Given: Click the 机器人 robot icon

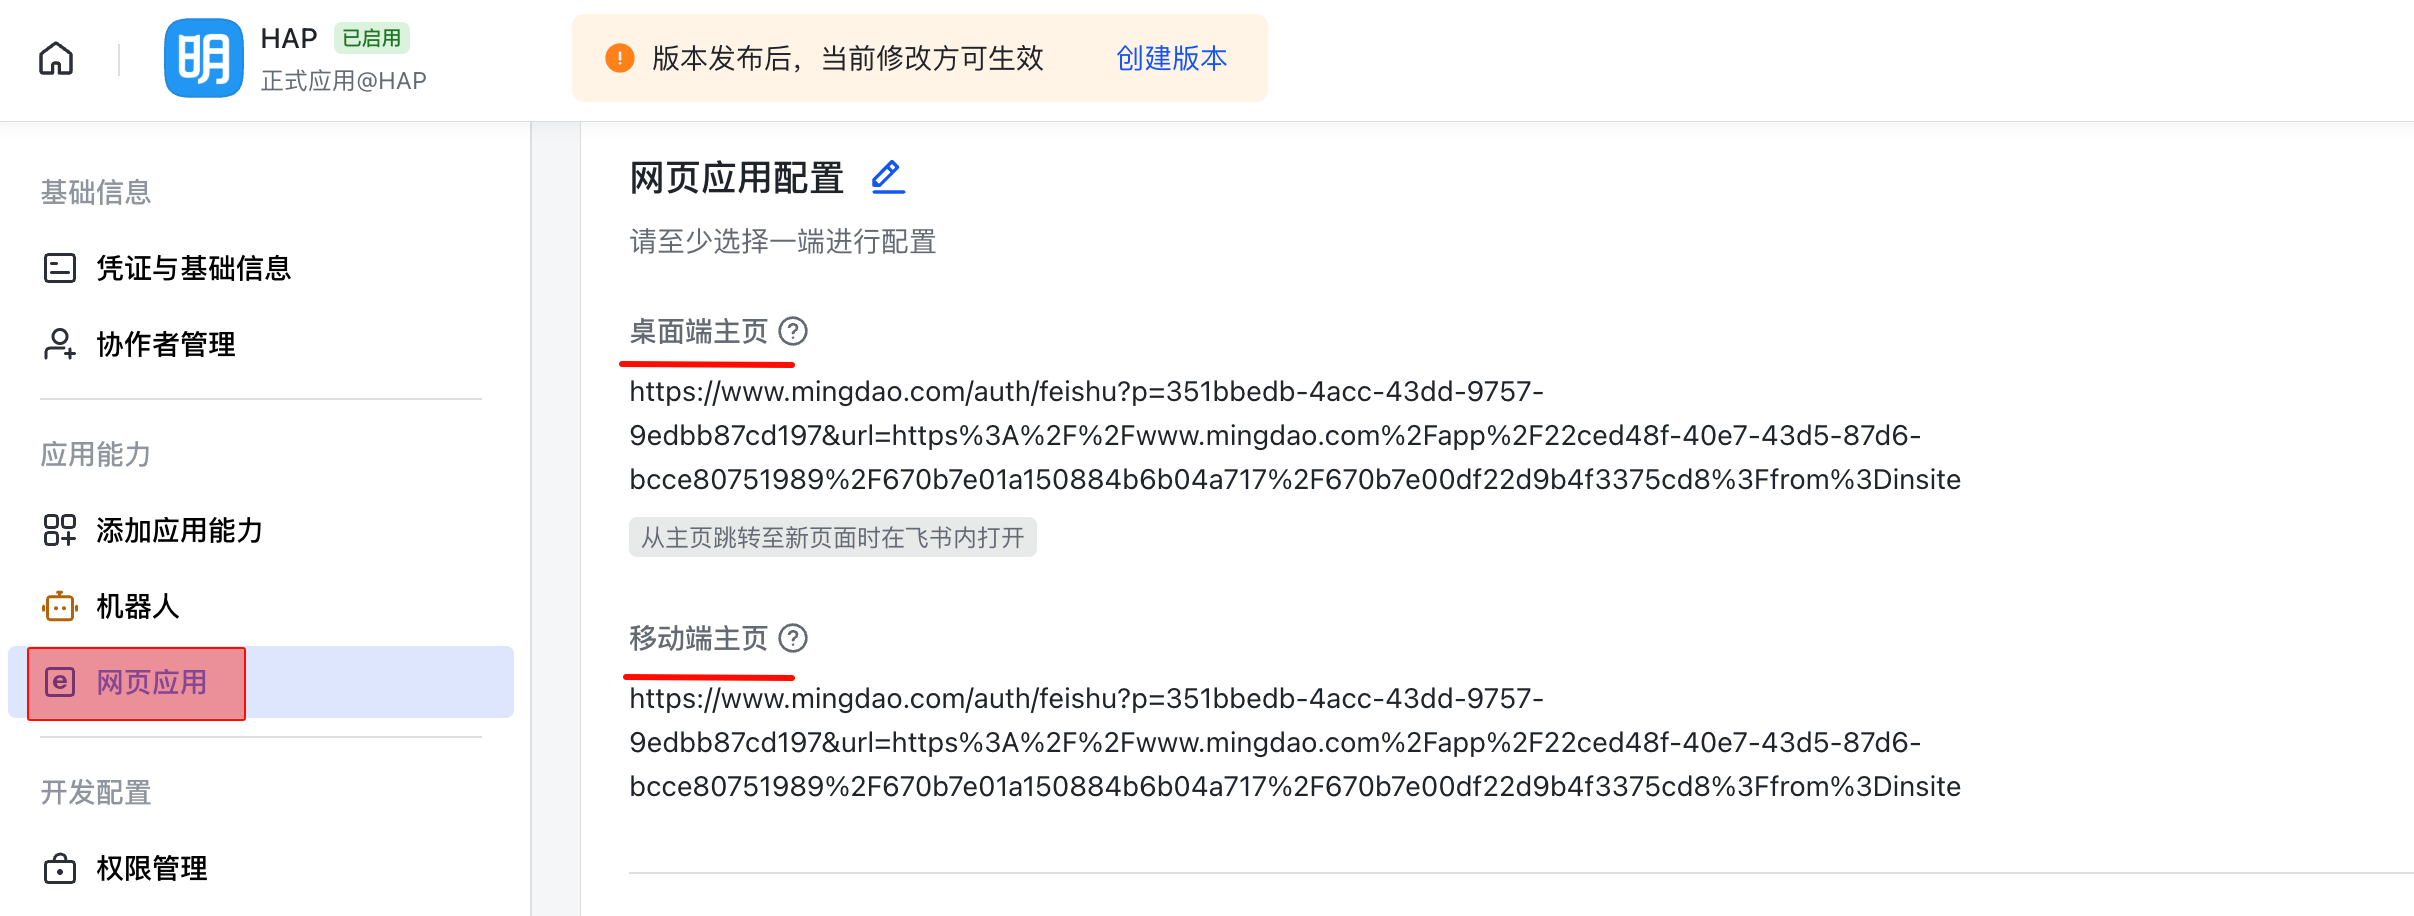Looking at the screenshot, I should tap(60, 606).
